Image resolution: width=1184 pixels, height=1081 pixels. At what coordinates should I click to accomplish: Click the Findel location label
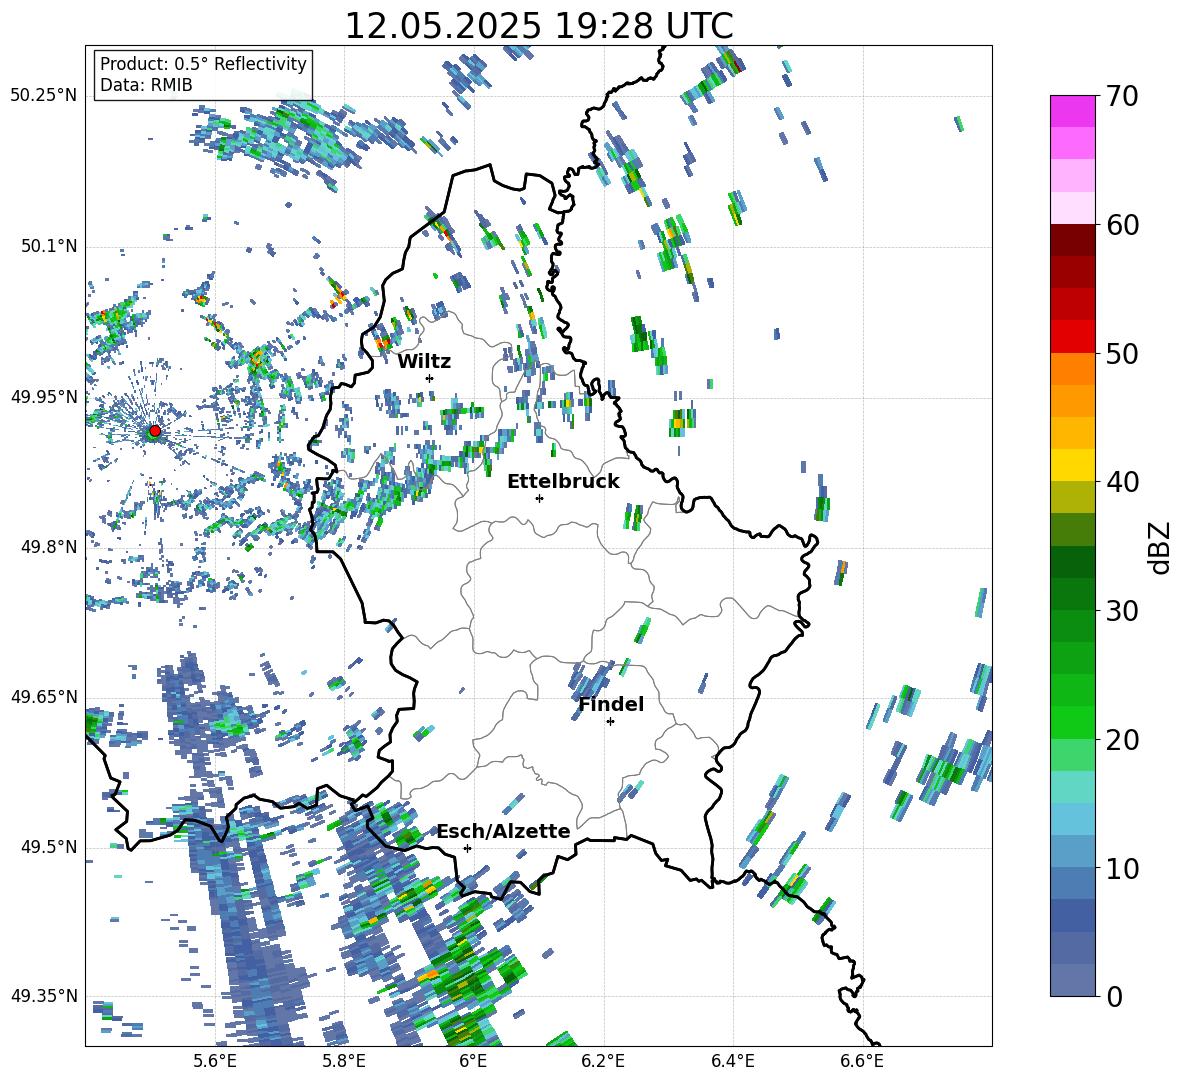[x=611, y=704]
